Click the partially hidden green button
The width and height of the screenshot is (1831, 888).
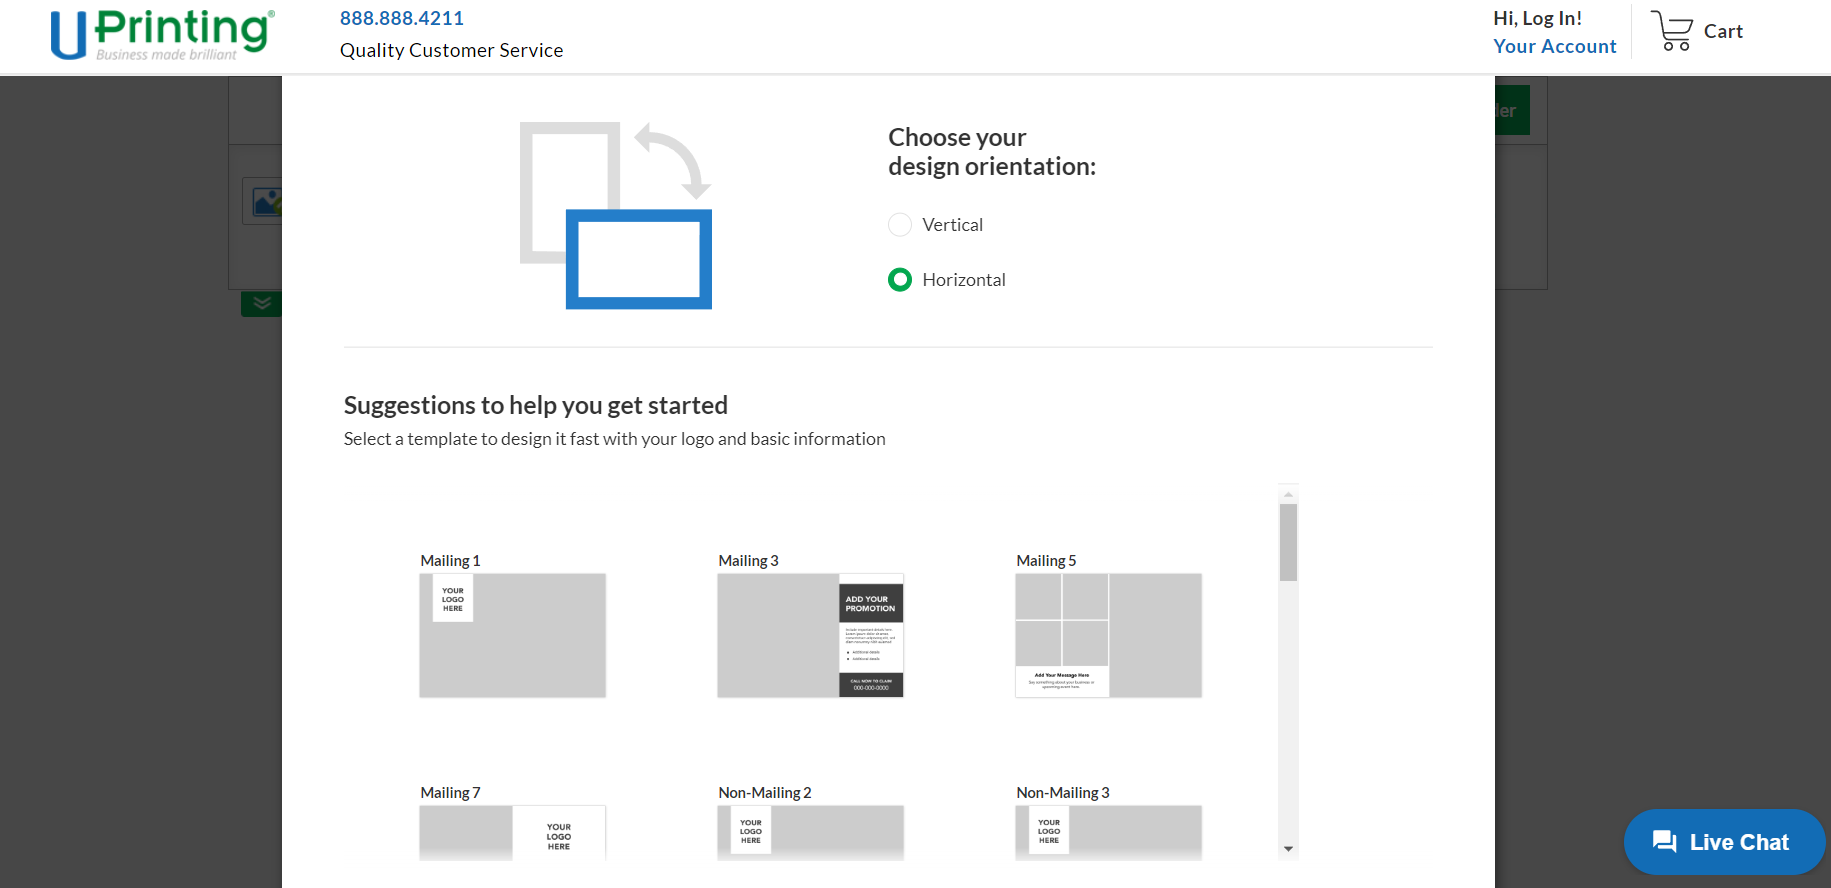point(1512,111)
